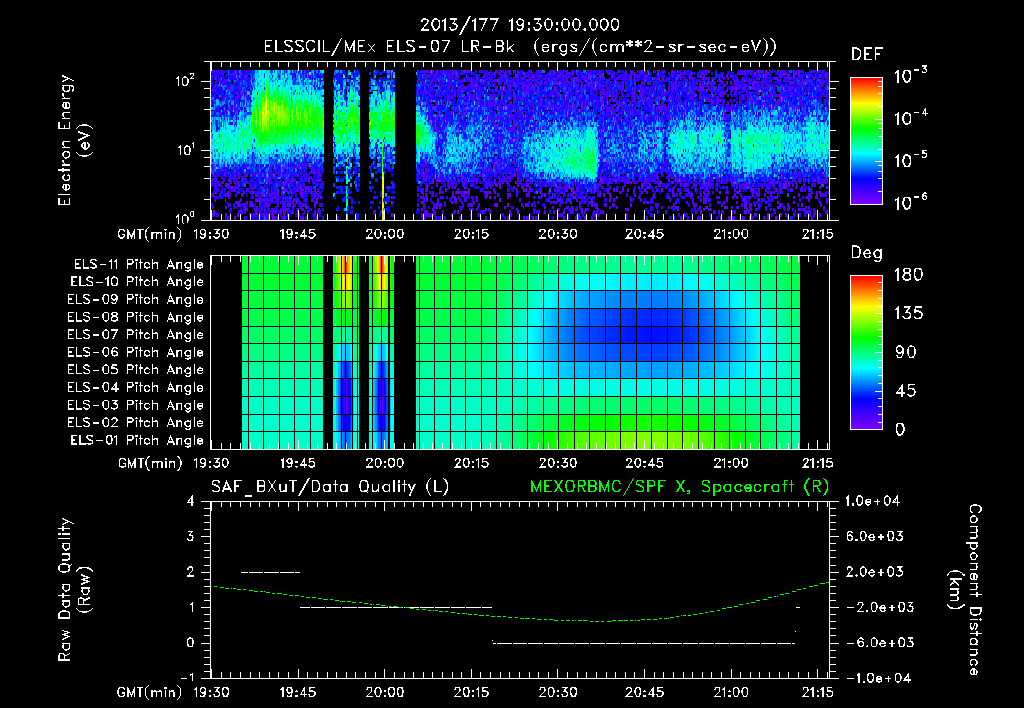
Task: Select the ELS-08 Pitch Angle row label
Action: [x=135, y=317]
